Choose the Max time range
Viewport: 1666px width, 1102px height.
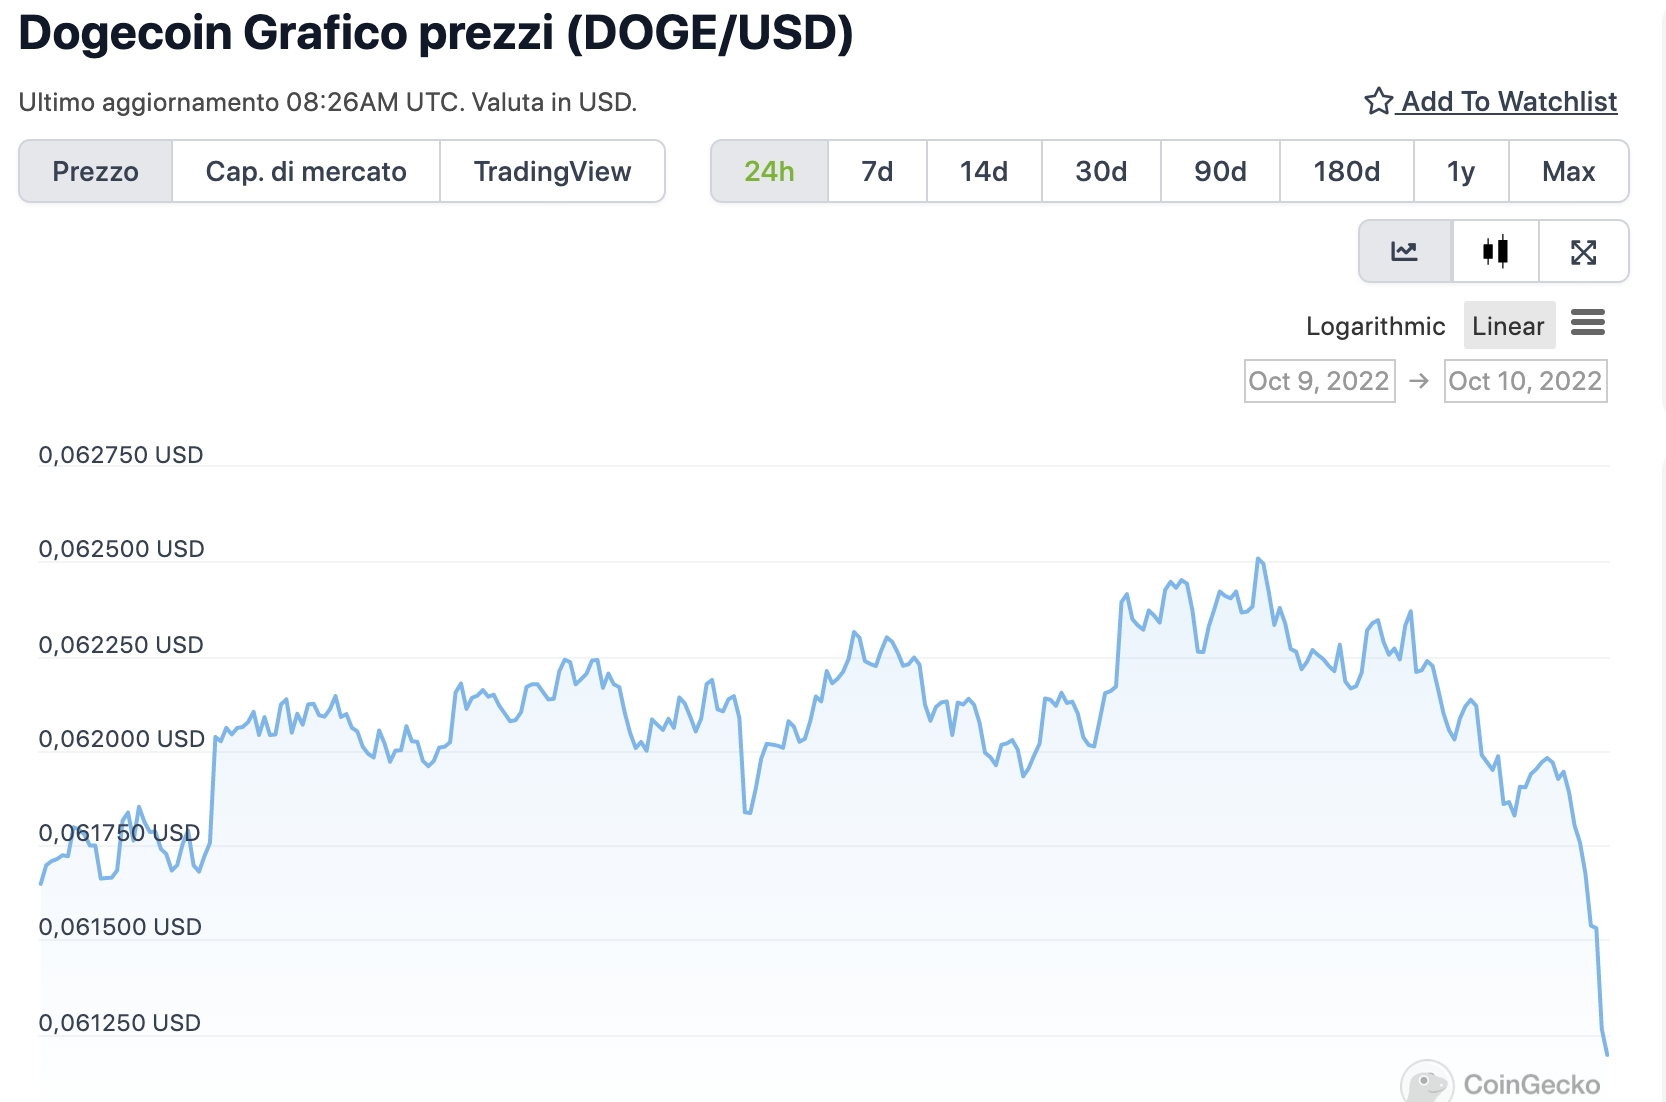1568,171
